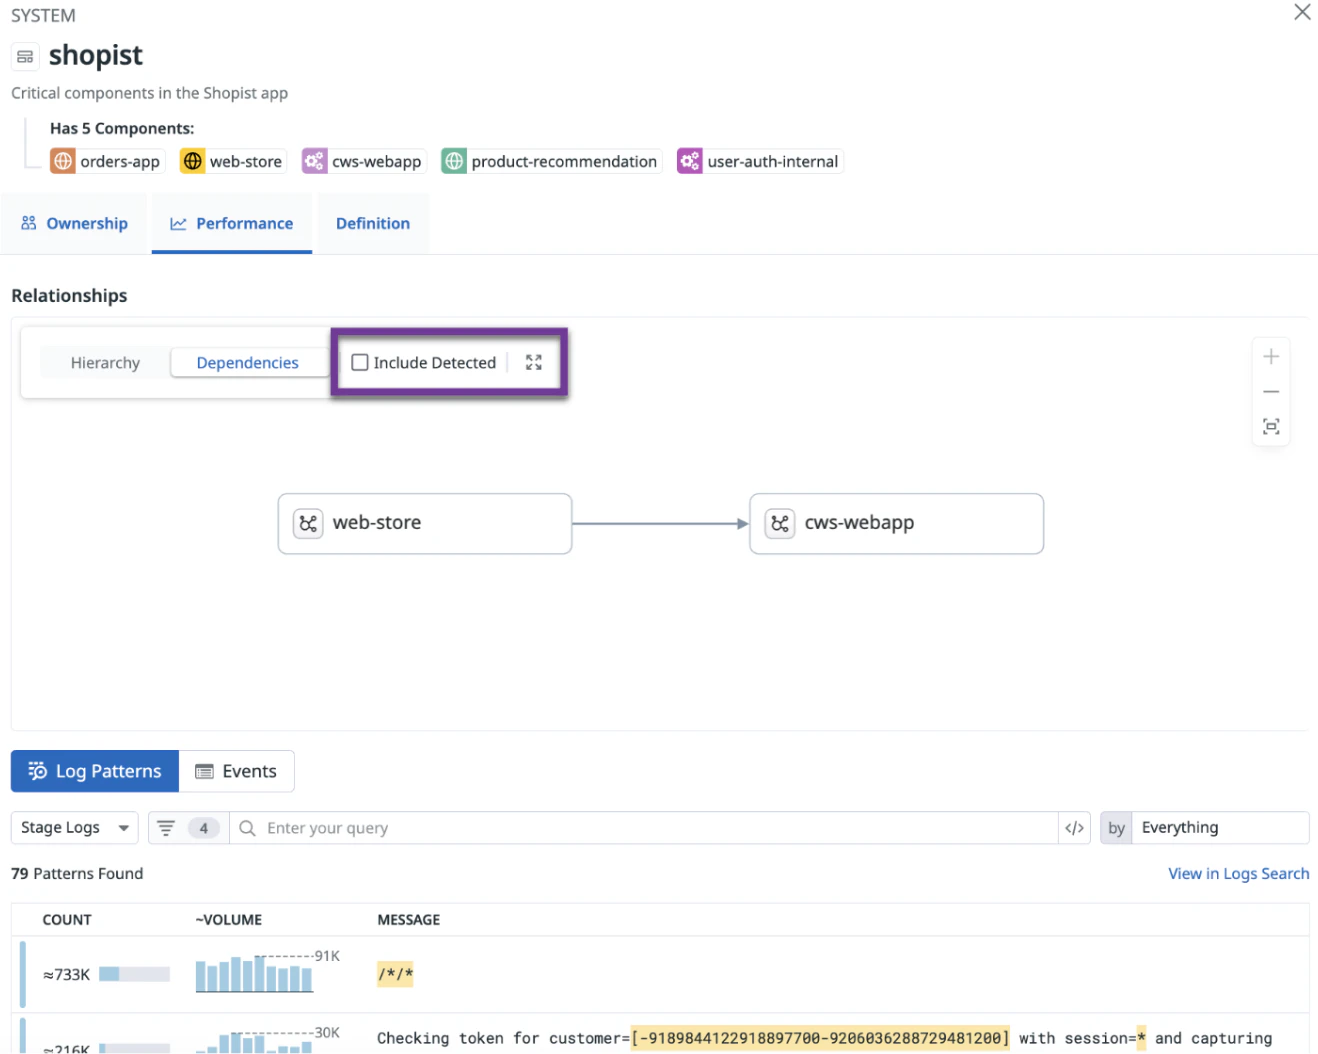The width and height of the screenshot is (1318, 1054).
Task: Open the Checking token for customer pattern
Action: click(660, 1036)
